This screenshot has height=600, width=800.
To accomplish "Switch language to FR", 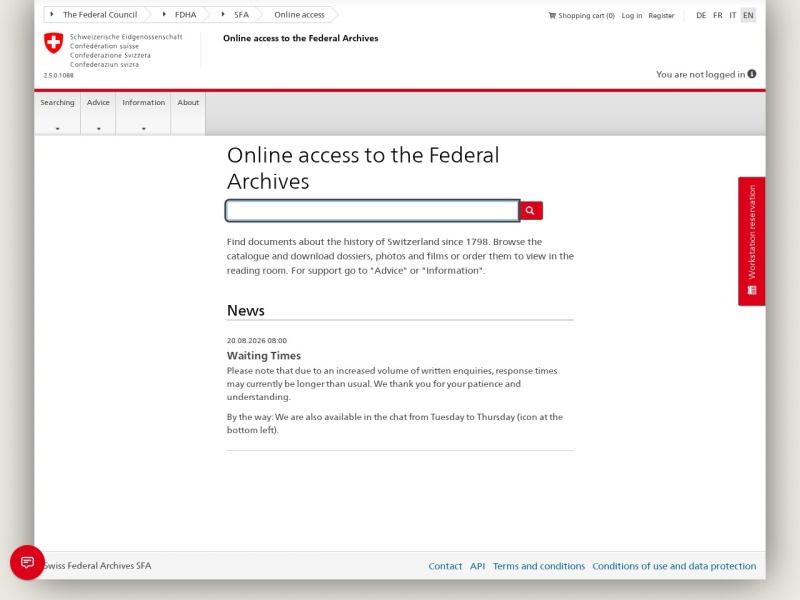I will pyautogui.click(x=717, y=15).
